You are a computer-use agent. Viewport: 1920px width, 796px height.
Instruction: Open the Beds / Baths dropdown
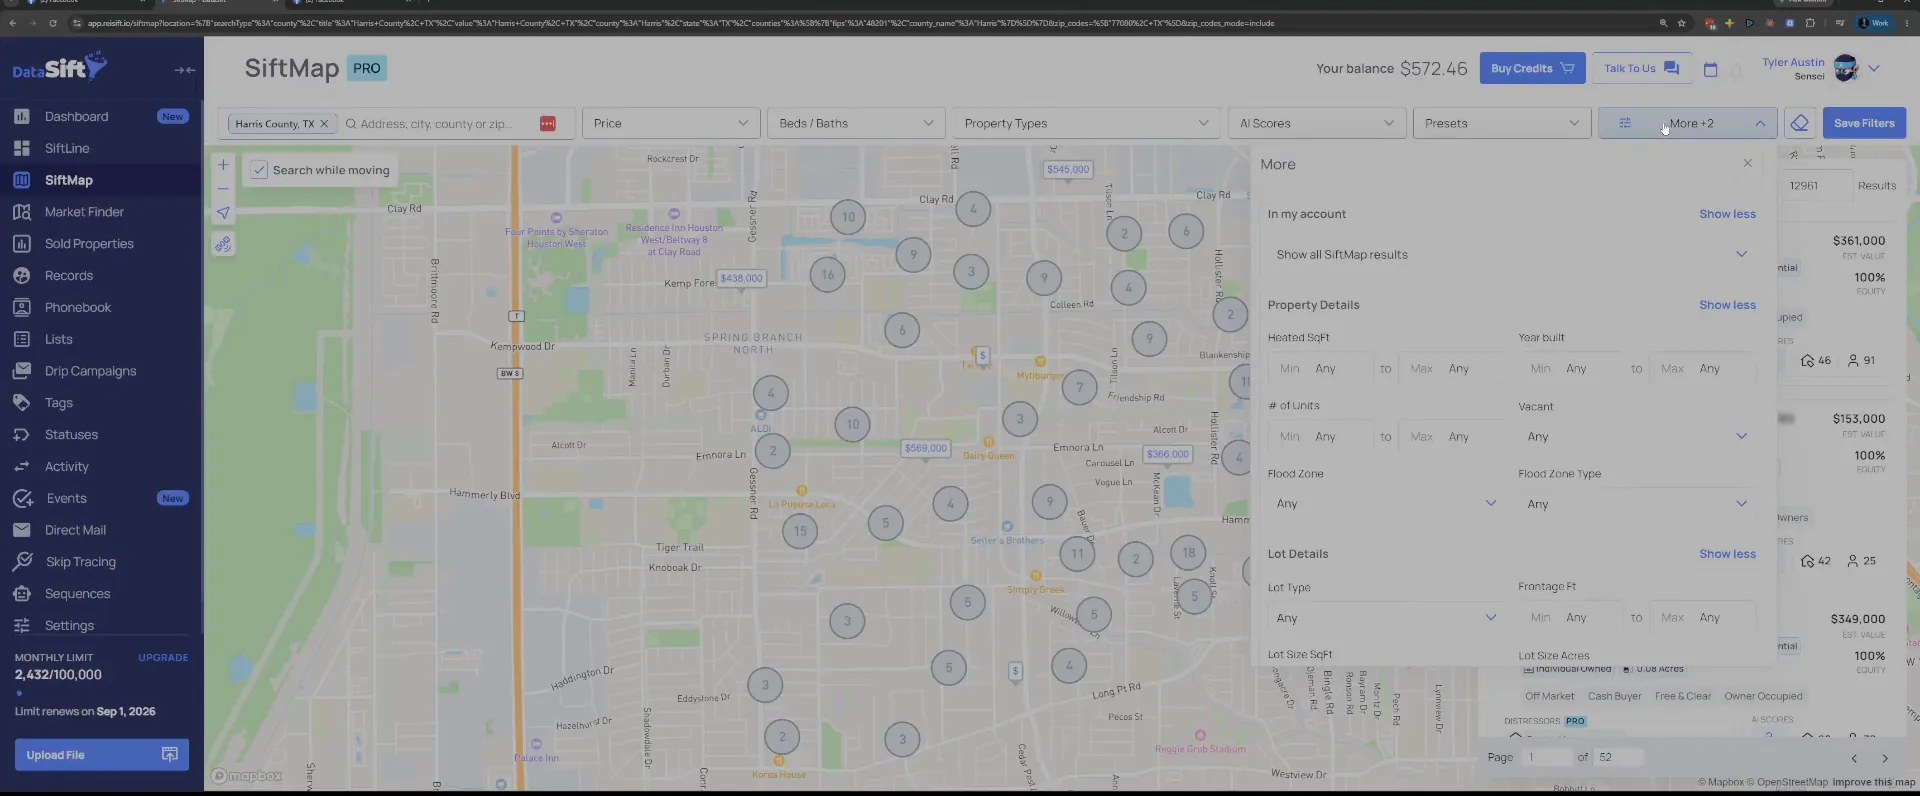(856, 123)
